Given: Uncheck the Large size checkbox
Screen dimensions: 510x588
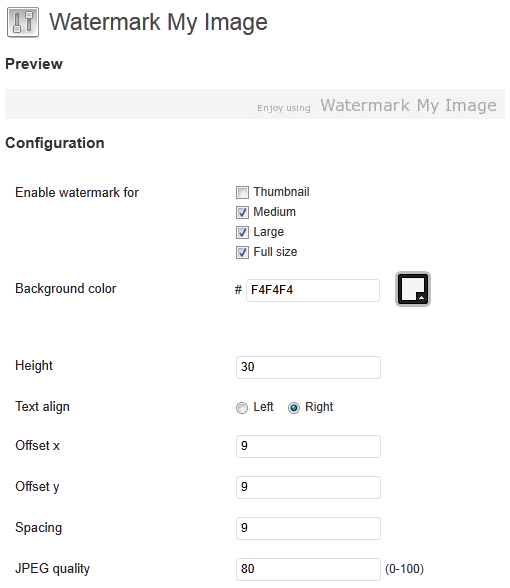Looking at the screenshot, I should click(x=242, y=232).
